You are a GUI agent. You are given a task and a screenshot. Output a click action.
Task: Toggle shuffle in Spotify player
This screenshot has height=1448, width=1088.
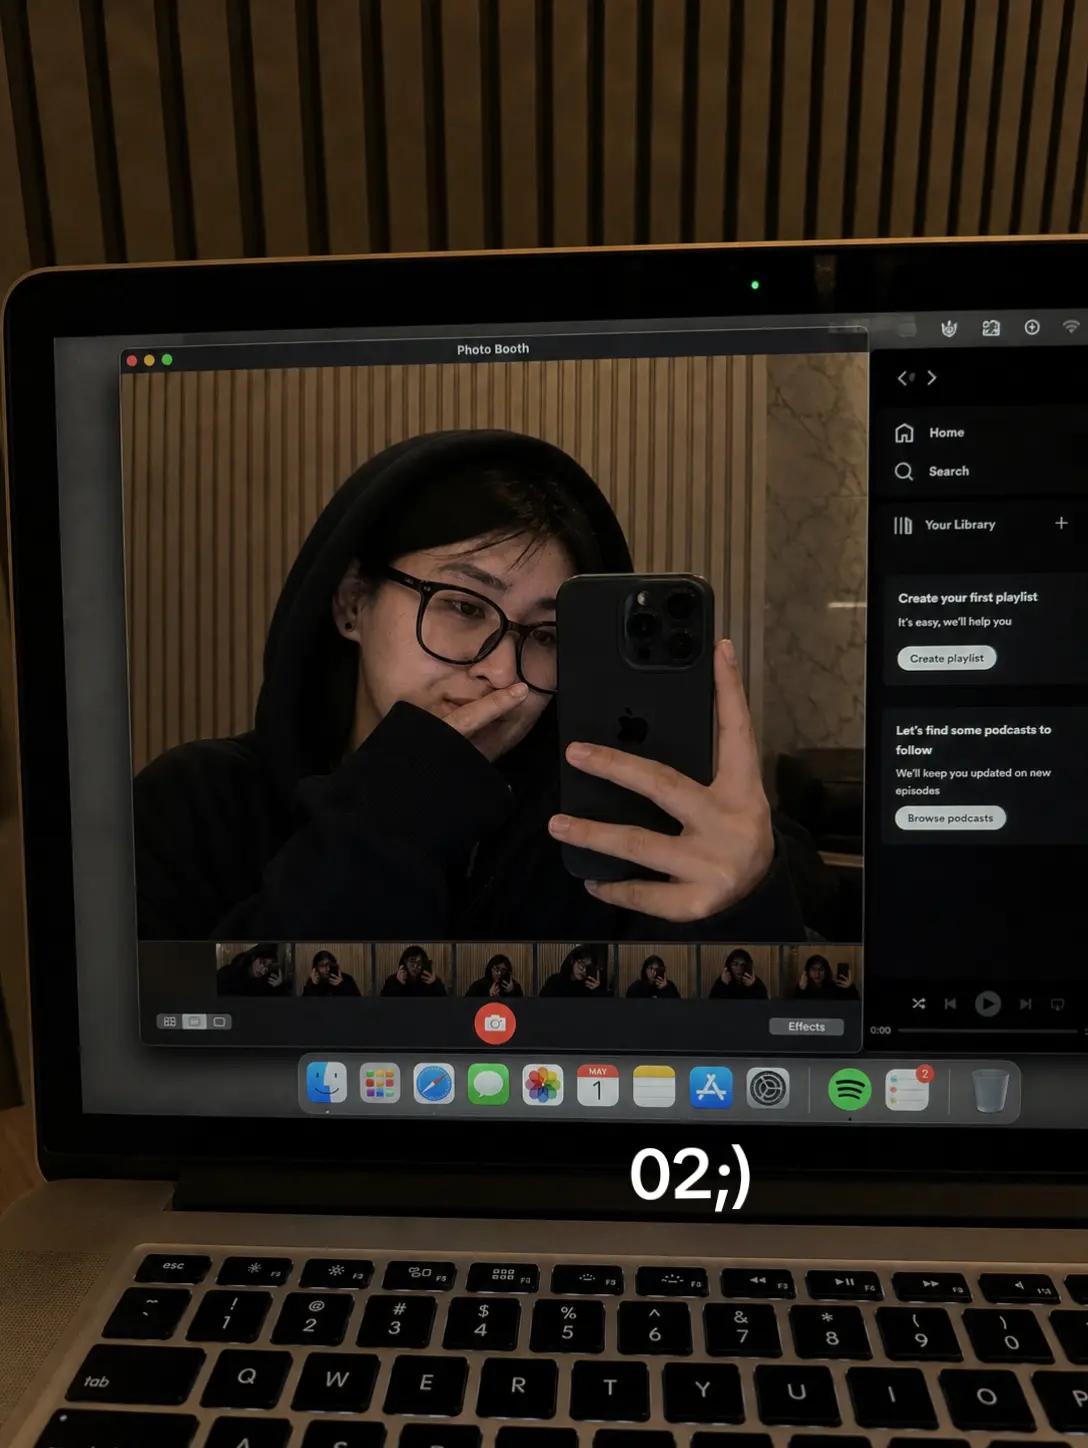pos(919,1003)
